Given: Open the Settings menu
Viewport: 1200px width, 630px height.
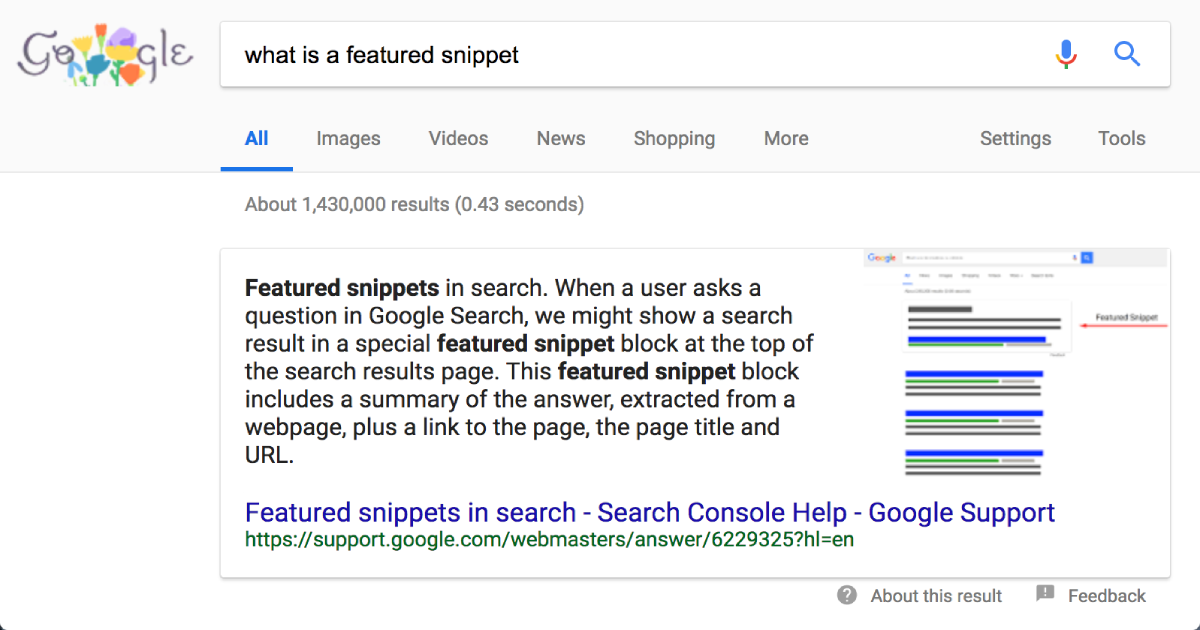Looking at the screenshot, I should [x=1015, y=139].
